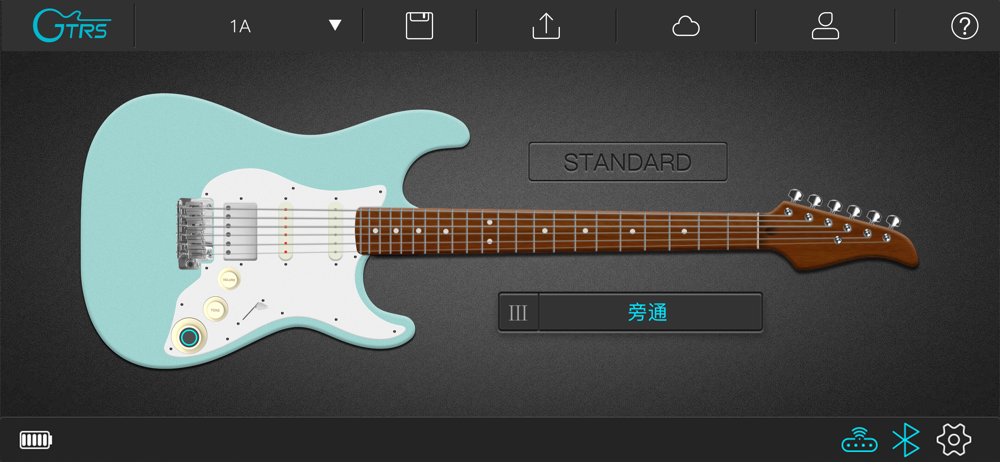Open the STANDARD tuning selector
1000x462 pixels.
628,162
